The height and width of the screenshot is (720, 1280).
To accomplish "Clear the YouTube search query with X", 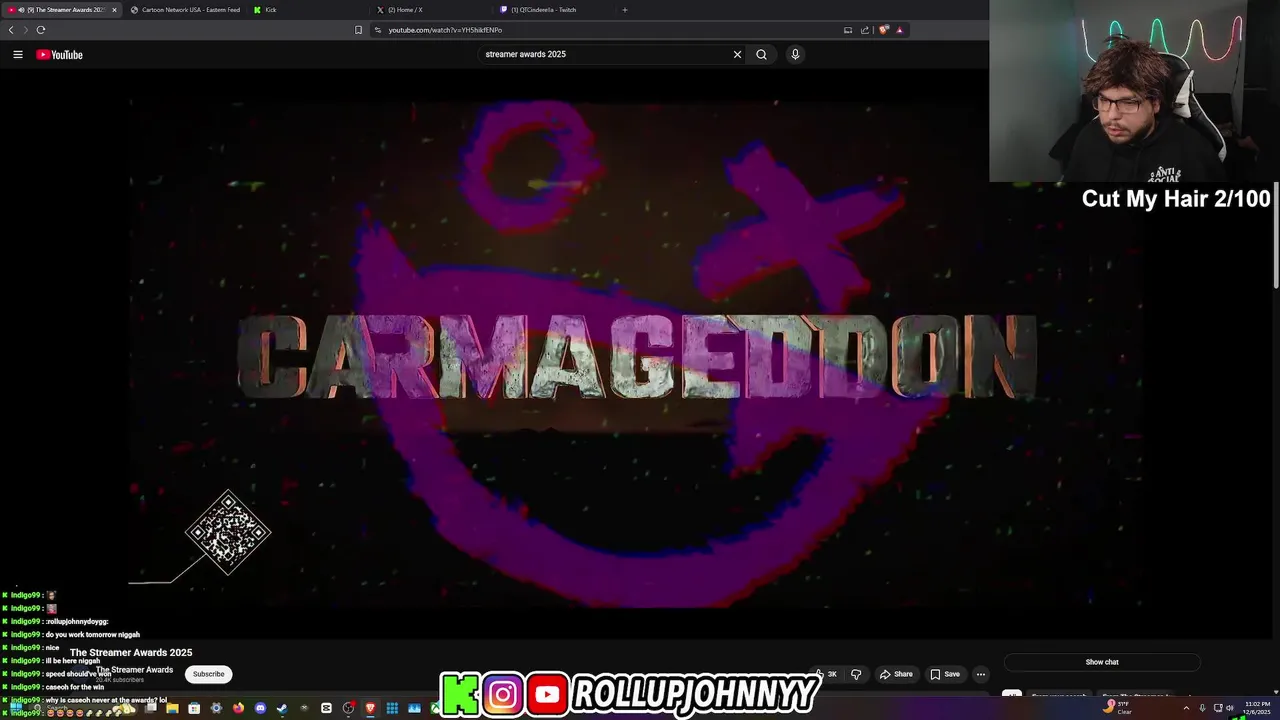I will [738, 55].
